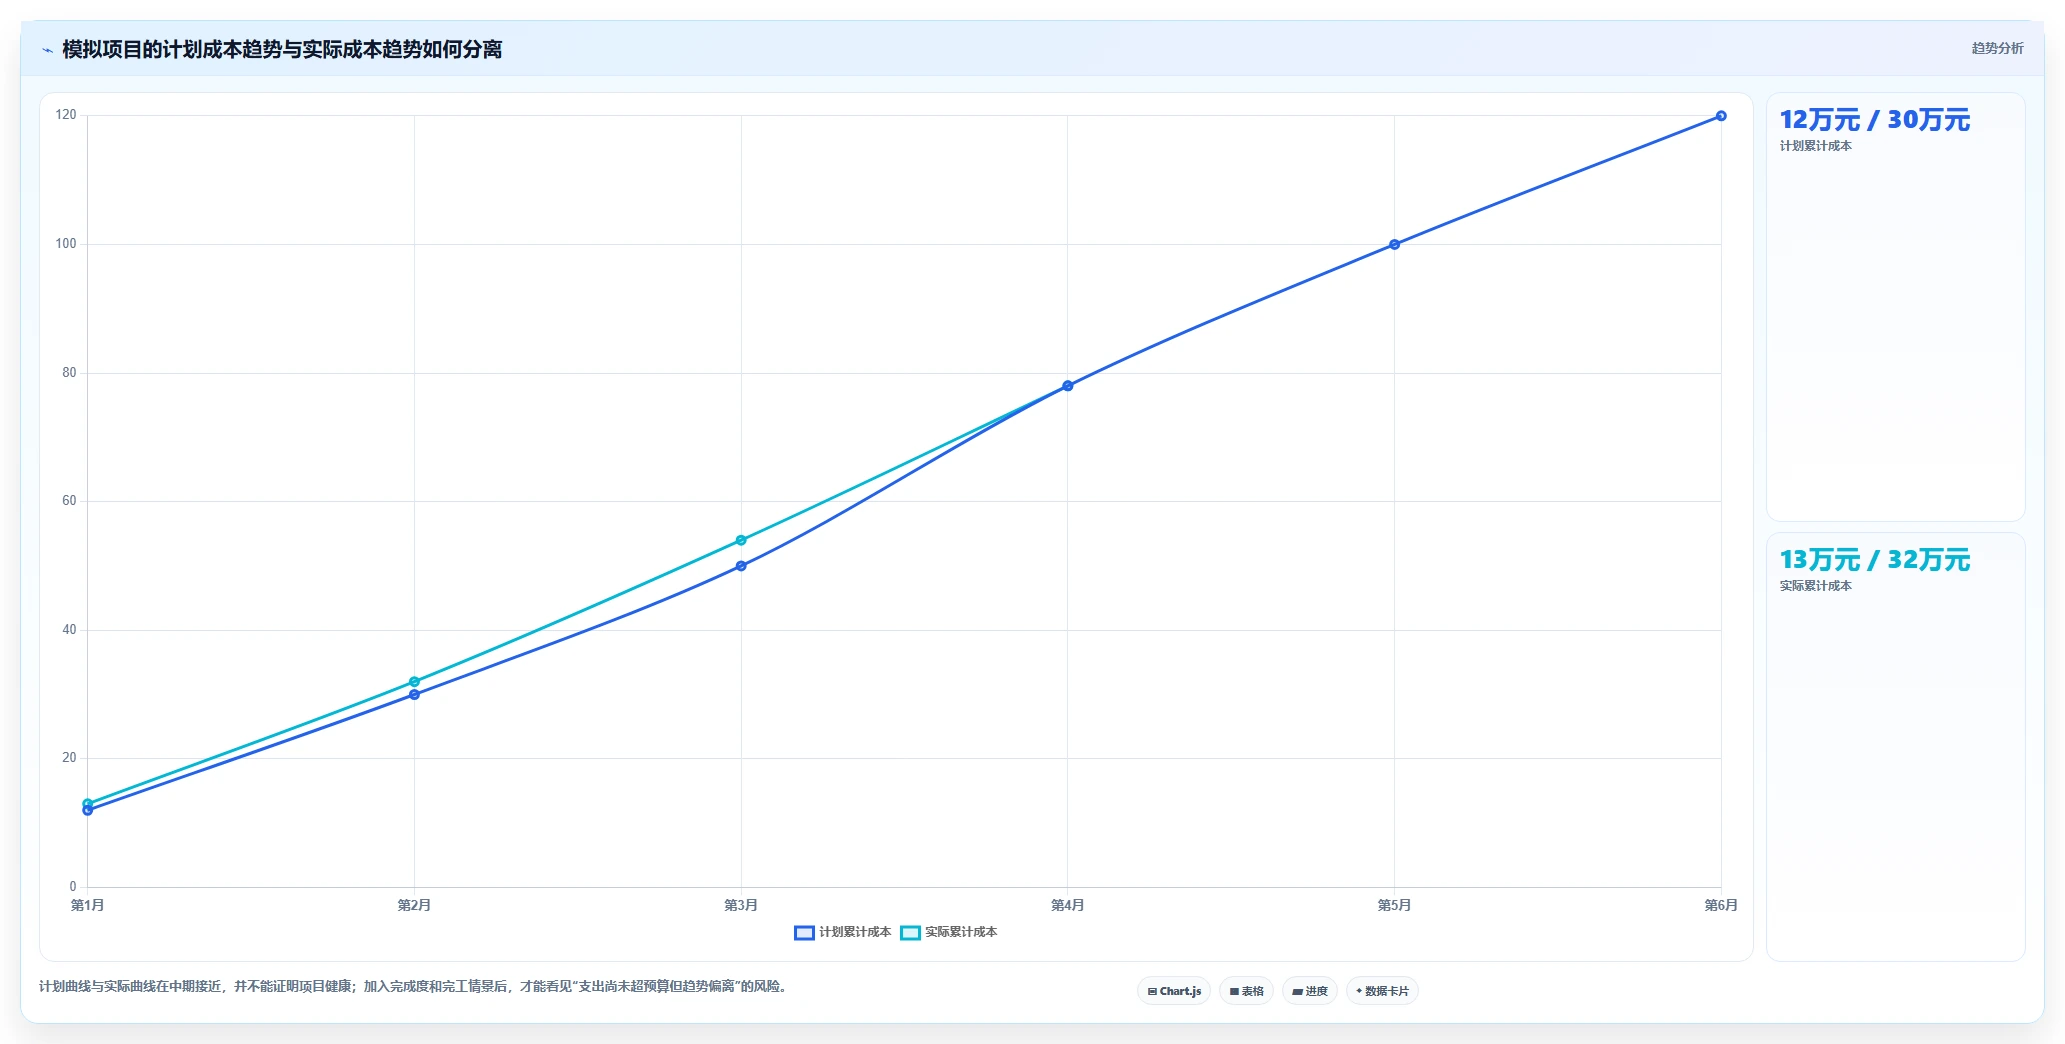Screen dimensions: 2065x1044
Task: Click the 计划累计成本 card caption
Action: 1815,146
